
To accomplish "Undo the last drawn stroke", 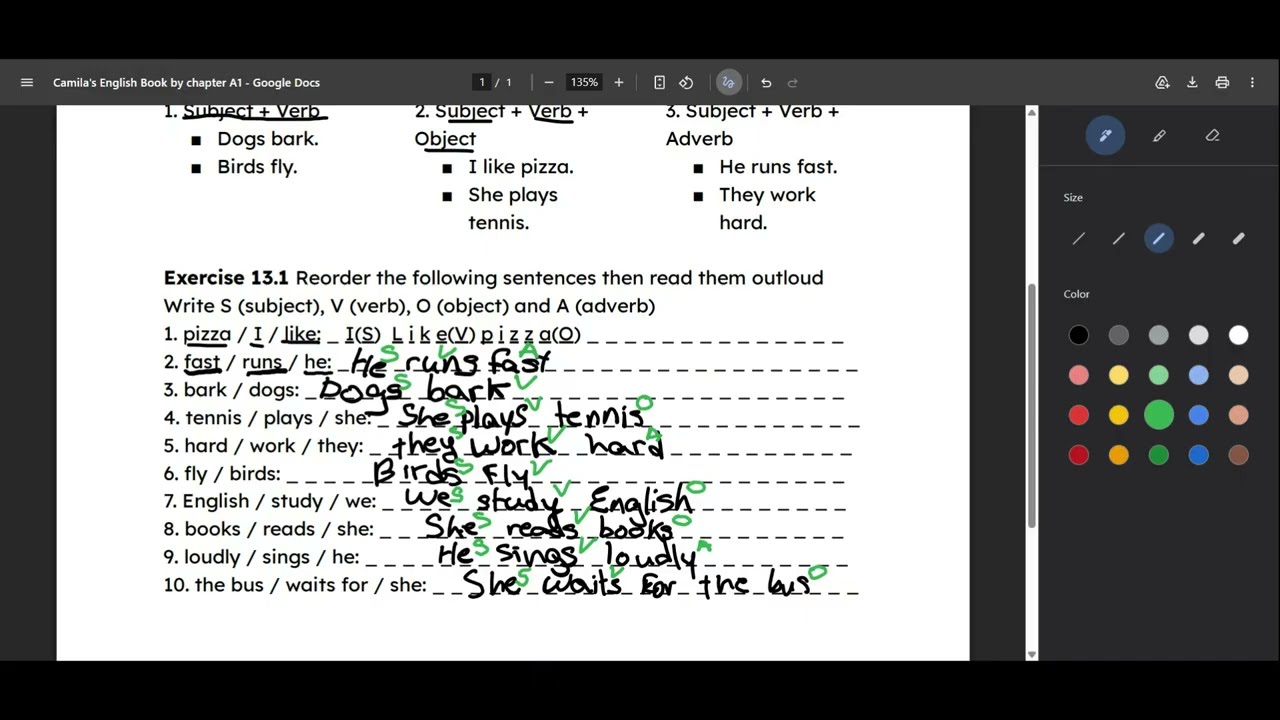I will click(x=766, y=83).
